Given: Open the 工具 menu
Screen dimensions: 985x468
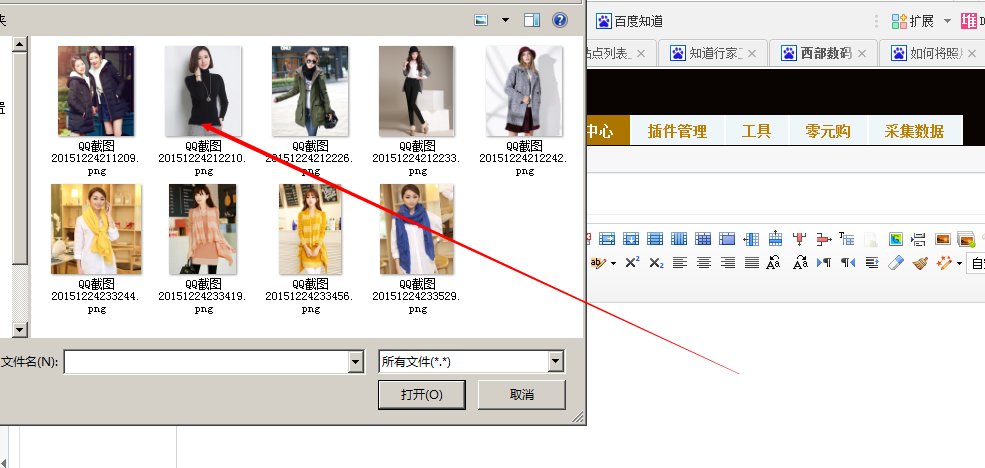Looking at the screenshot, I should point(756,131).
